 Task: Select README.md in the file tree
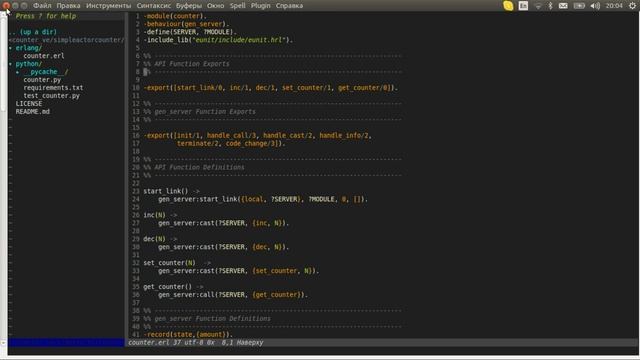pos(33,111)
